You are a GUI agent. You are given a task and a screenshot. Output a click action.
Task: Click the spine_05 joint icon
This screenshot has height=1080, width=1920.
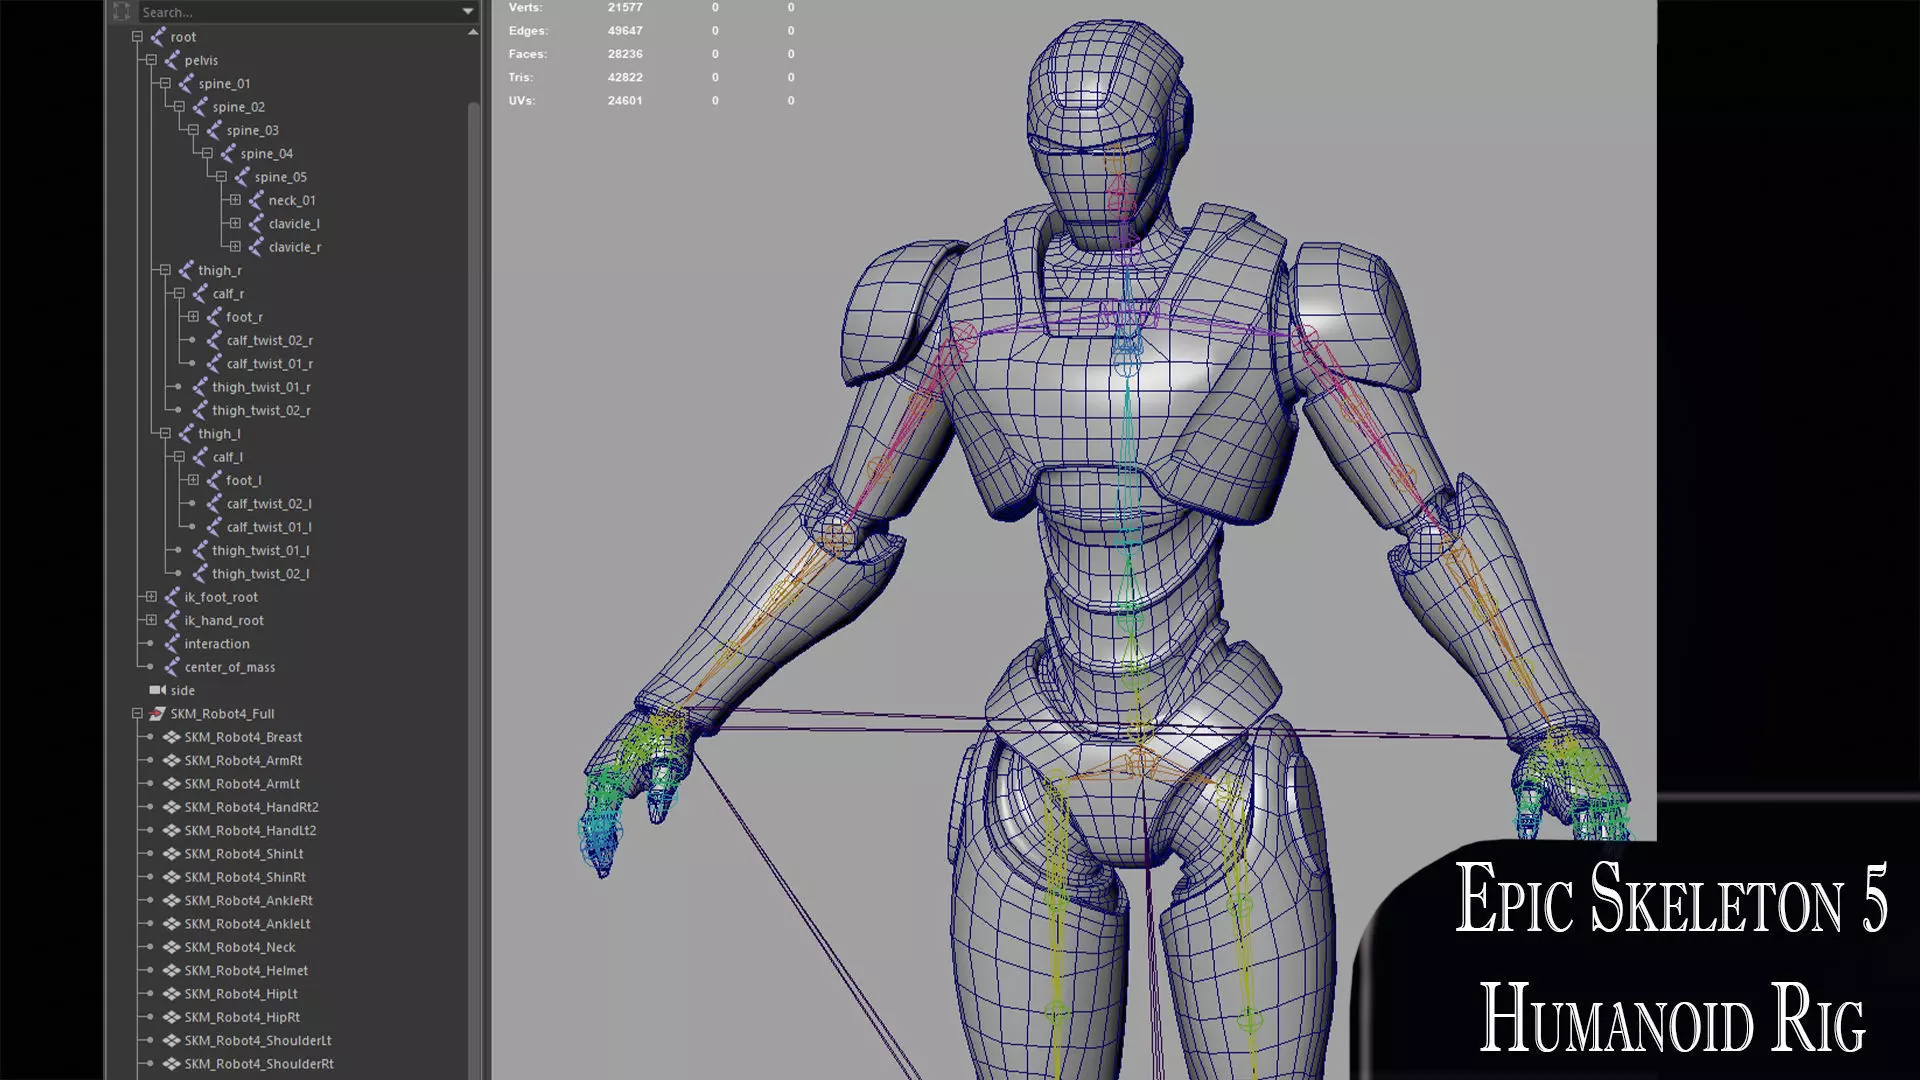click(x=241, y=177)
